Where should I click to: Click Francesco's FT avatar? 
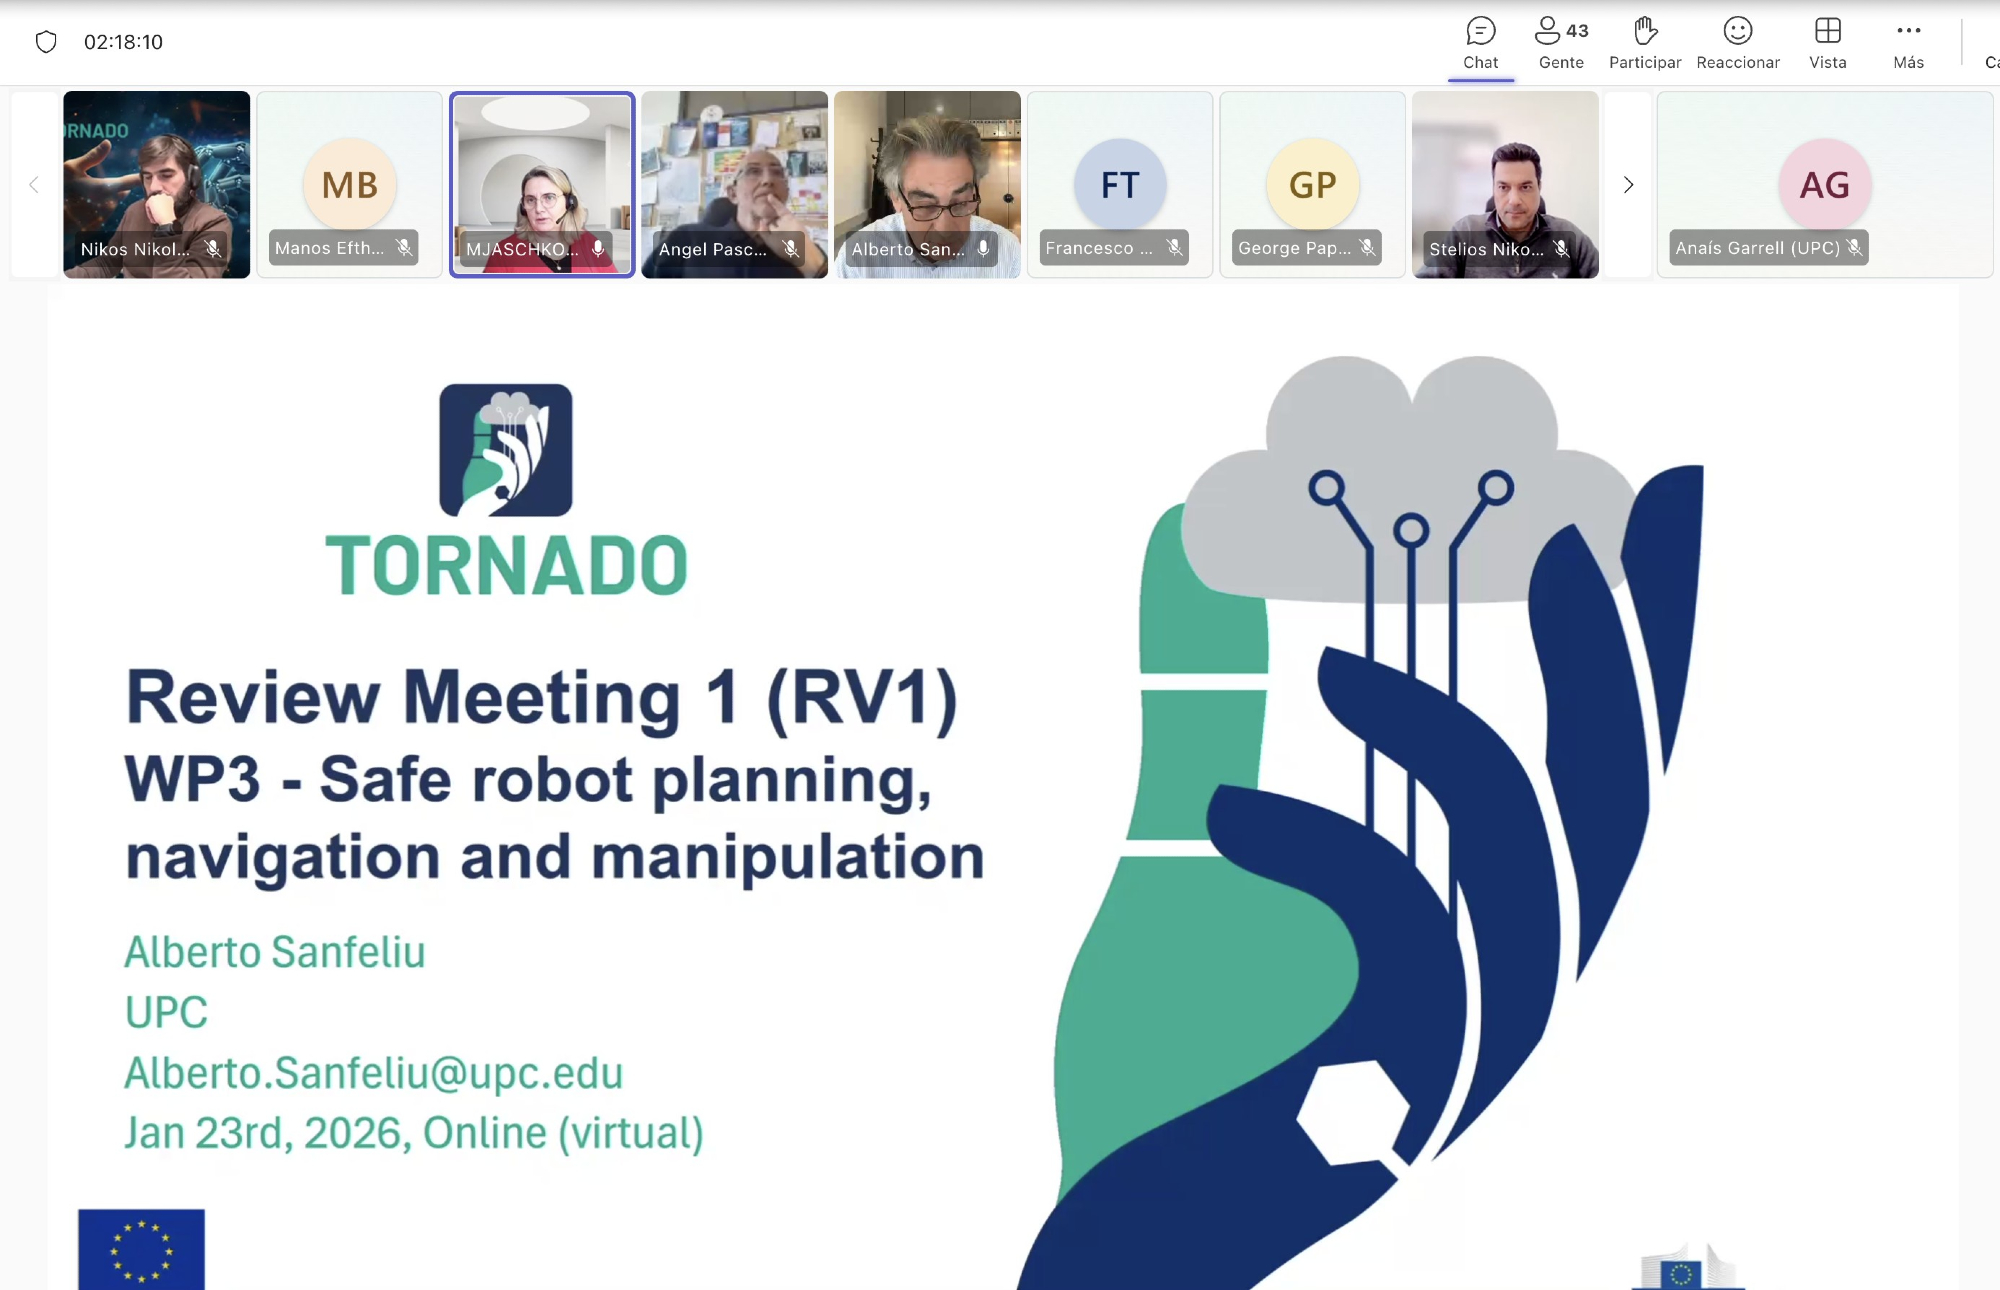click(1120, 184)
